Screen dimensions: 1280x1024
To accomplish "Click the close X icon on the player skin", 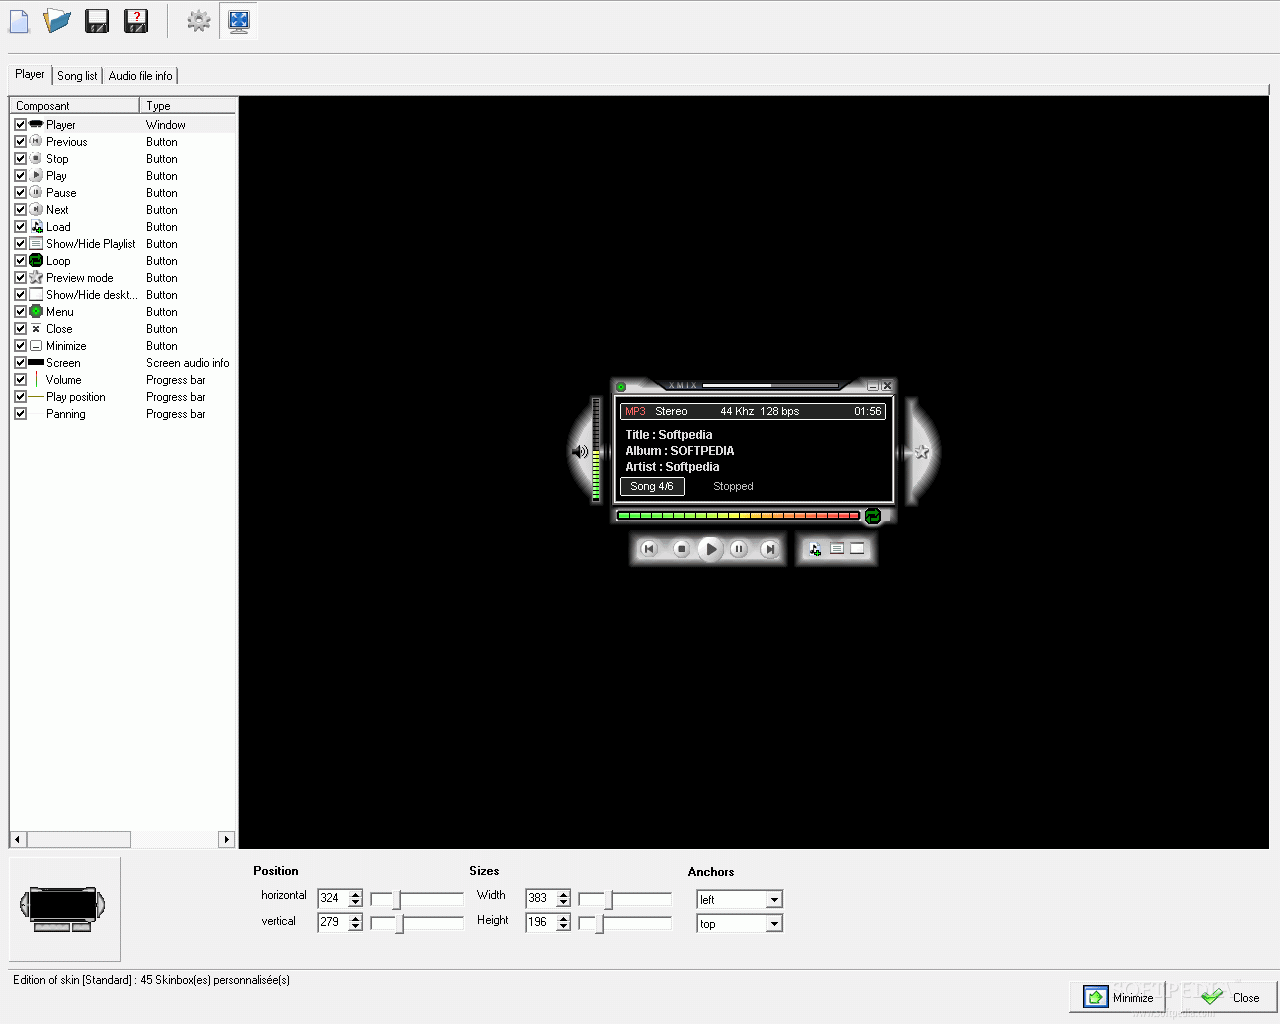I will point(887,386).
